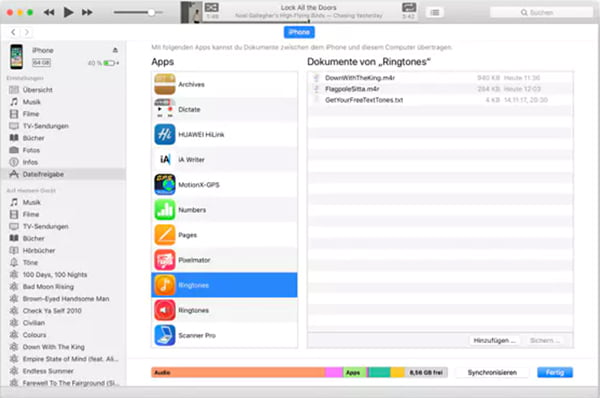Select file GetYourFreeTextTones.txt

tap(440, 100)
